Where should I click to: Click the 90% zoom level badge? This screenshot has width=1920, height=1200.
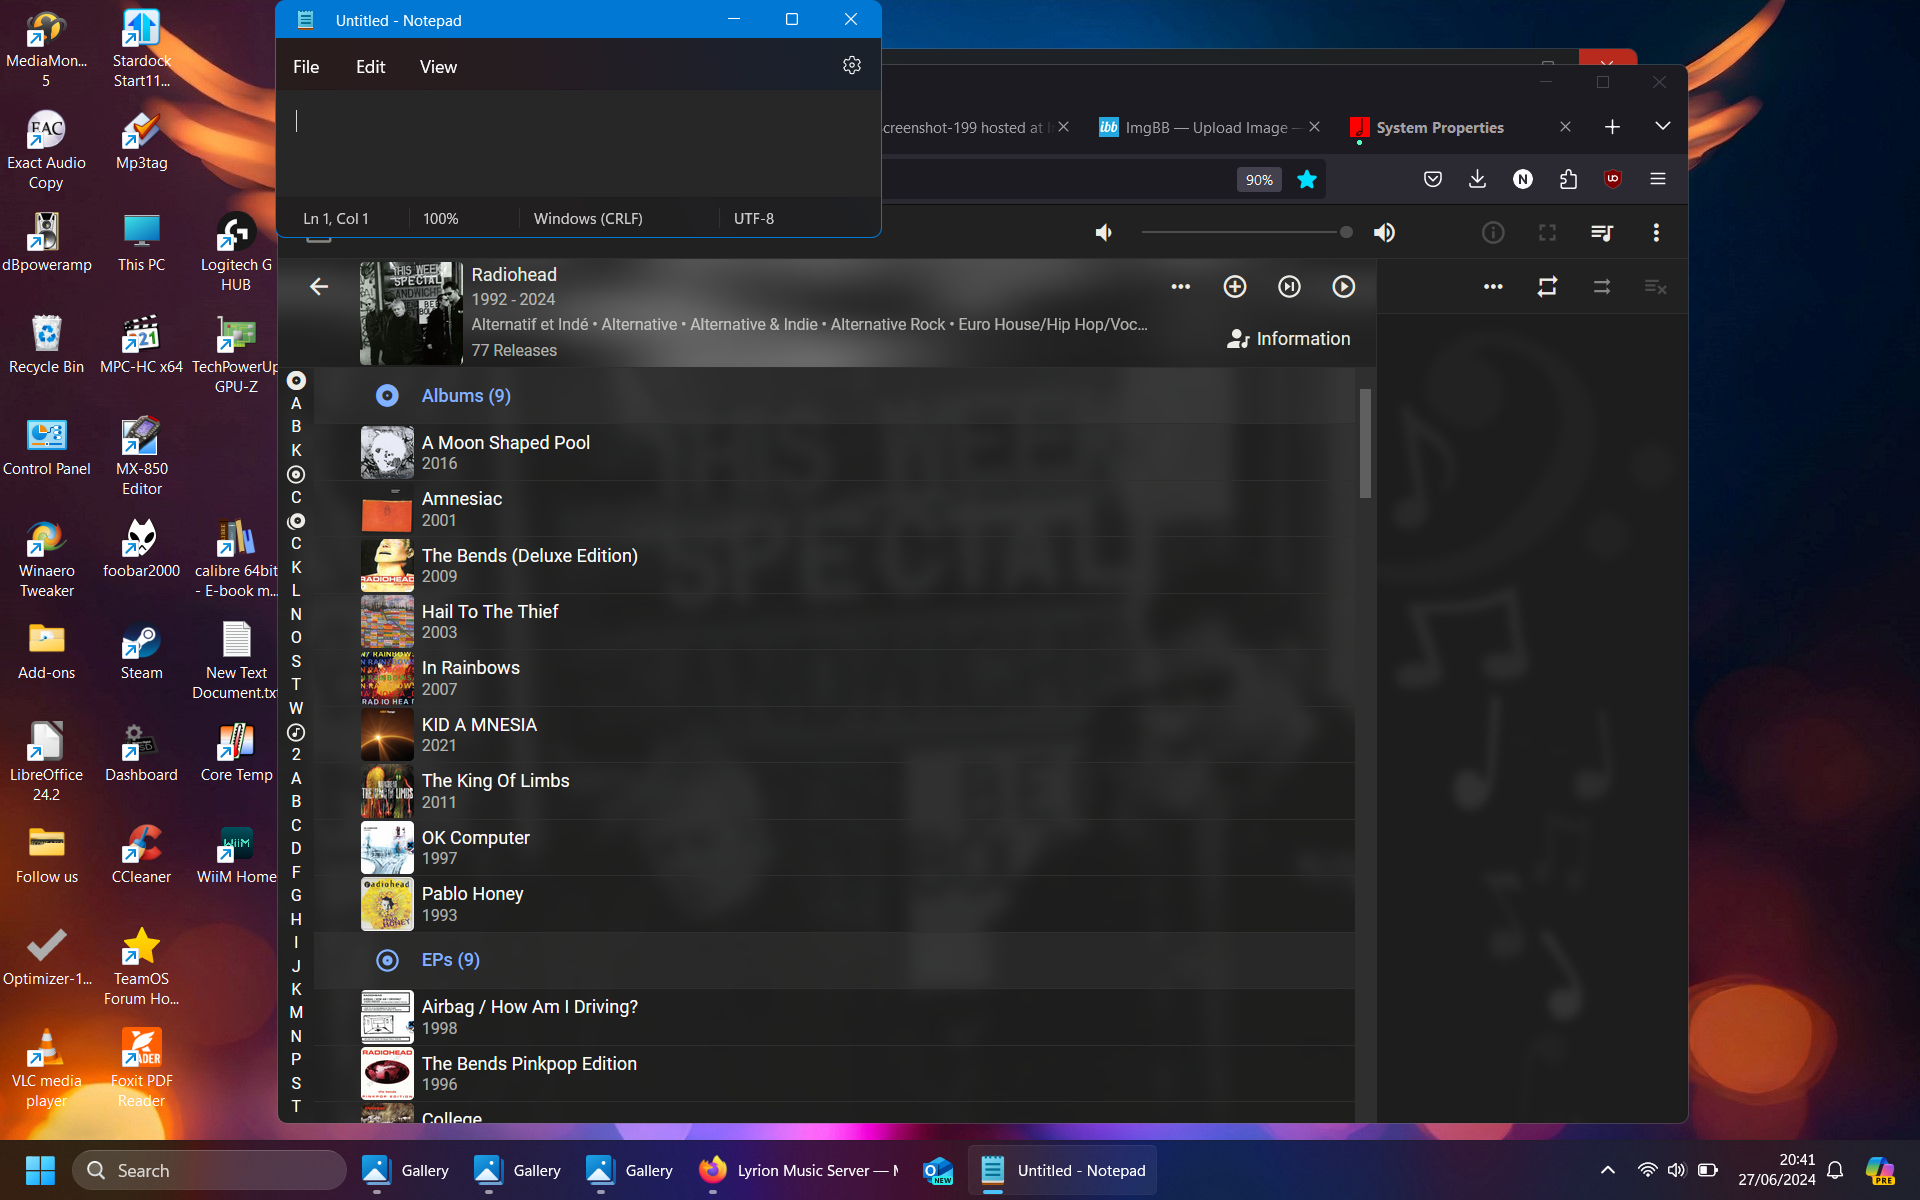pos(1259,180)
